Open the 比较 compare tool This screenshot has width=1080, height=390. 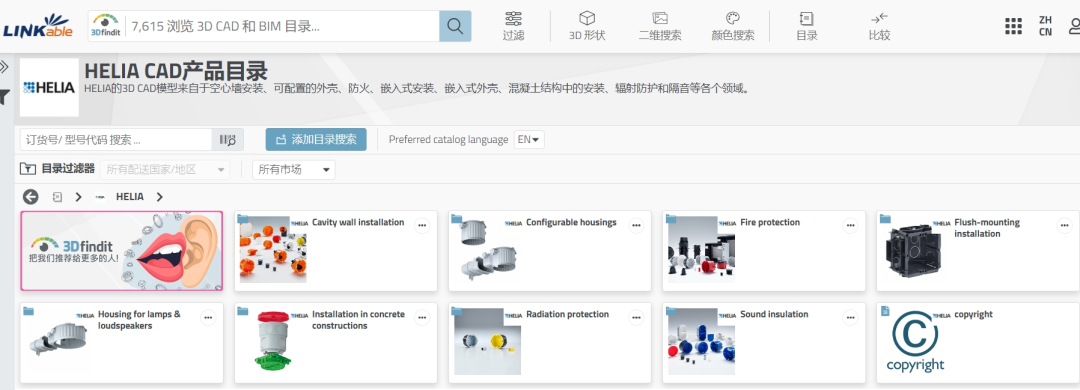point(880,26)
